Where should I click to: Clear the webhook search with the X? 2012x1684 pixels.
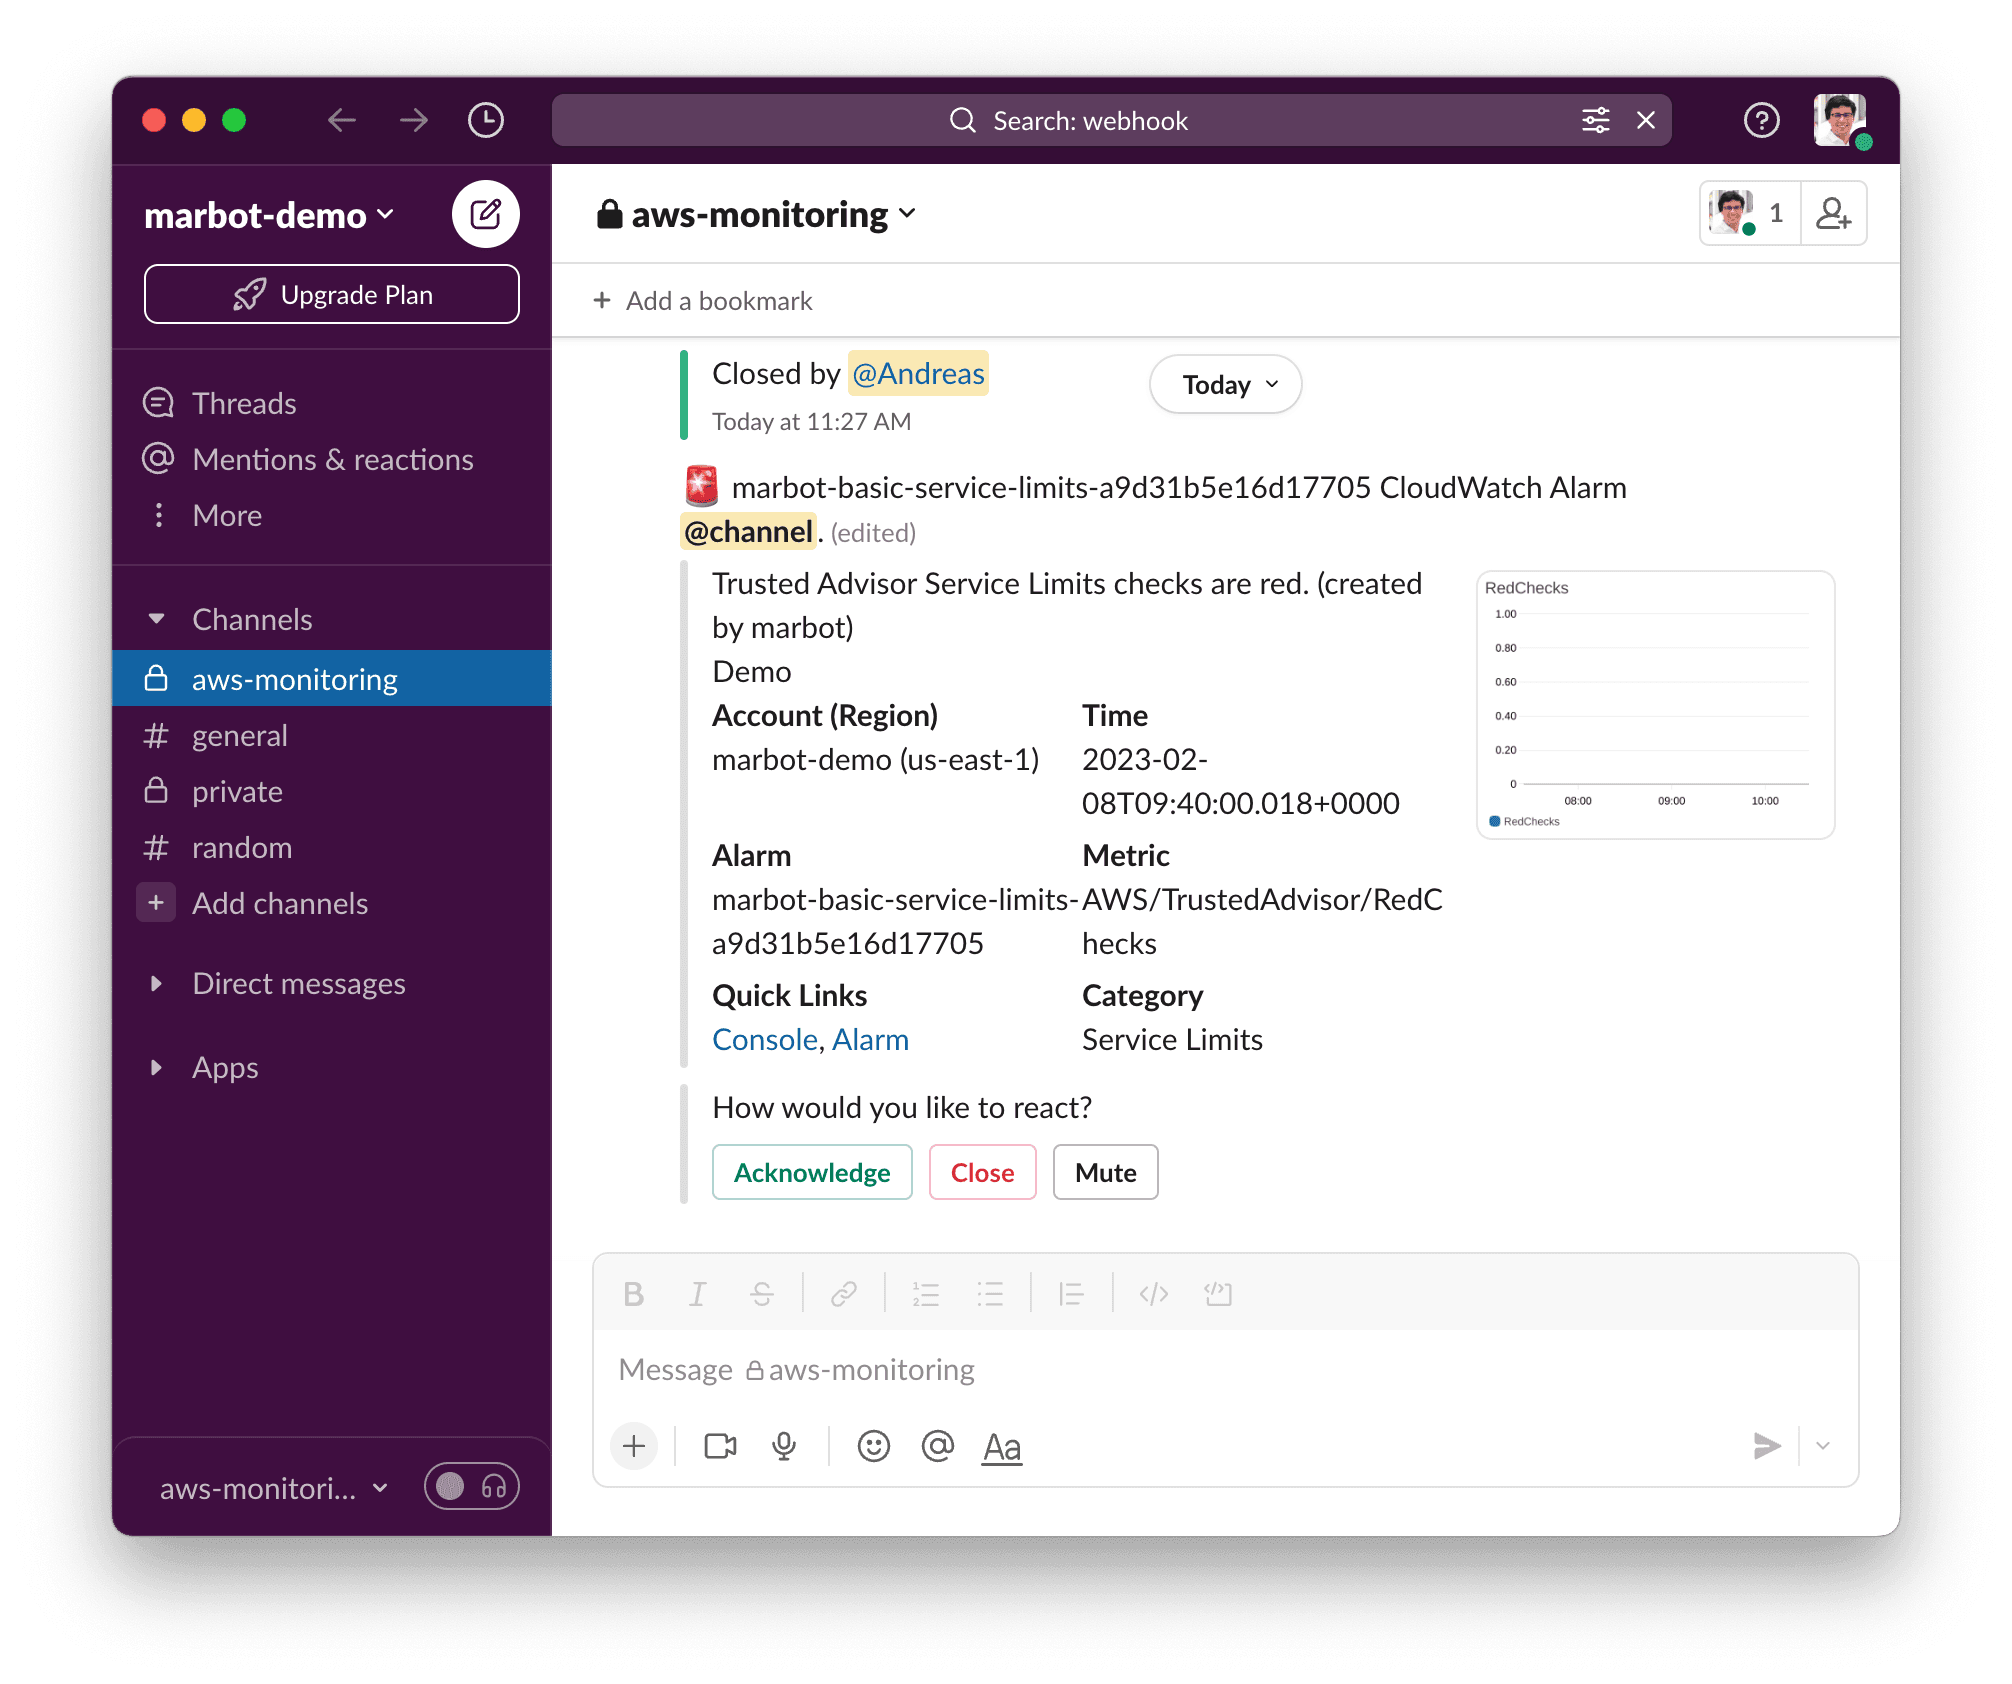pyautogui.click(x=1646, y=121)
